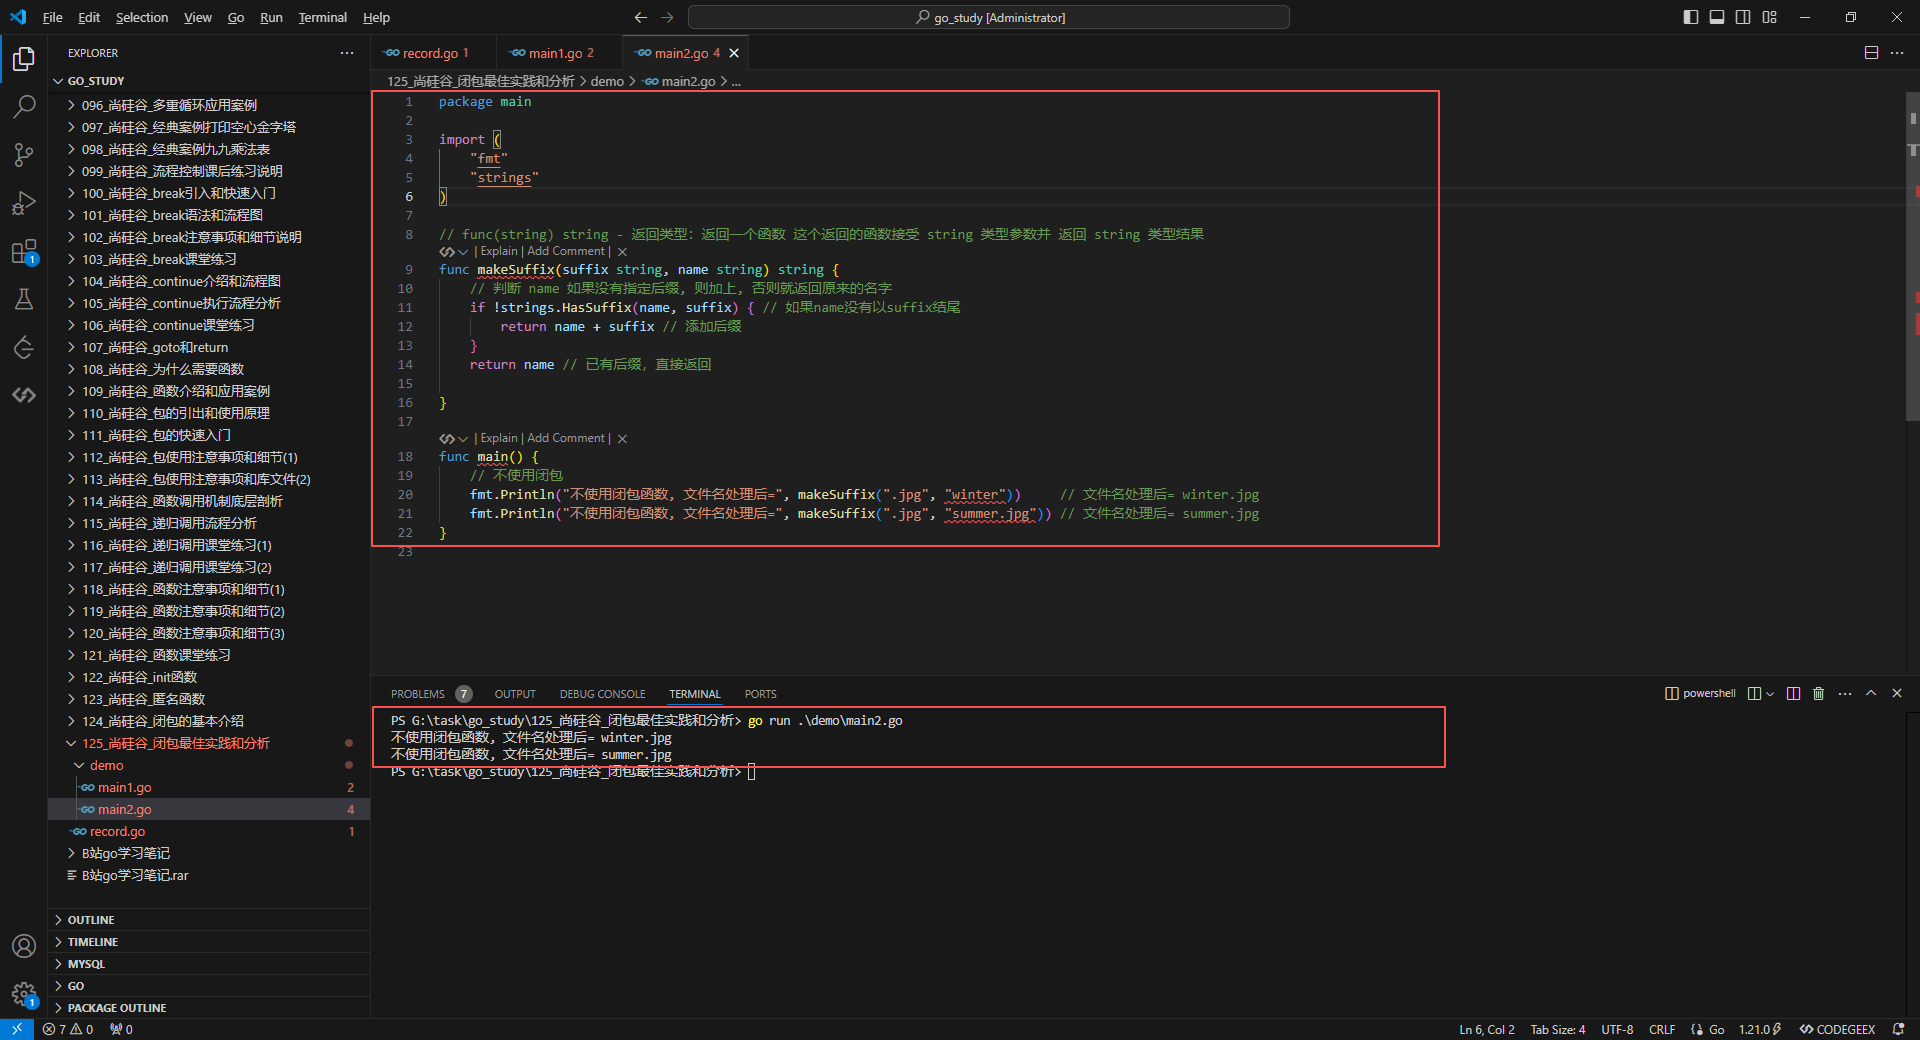
Task: Toggle bottom Panel visibility
Action: click(x=1717, y=17)
